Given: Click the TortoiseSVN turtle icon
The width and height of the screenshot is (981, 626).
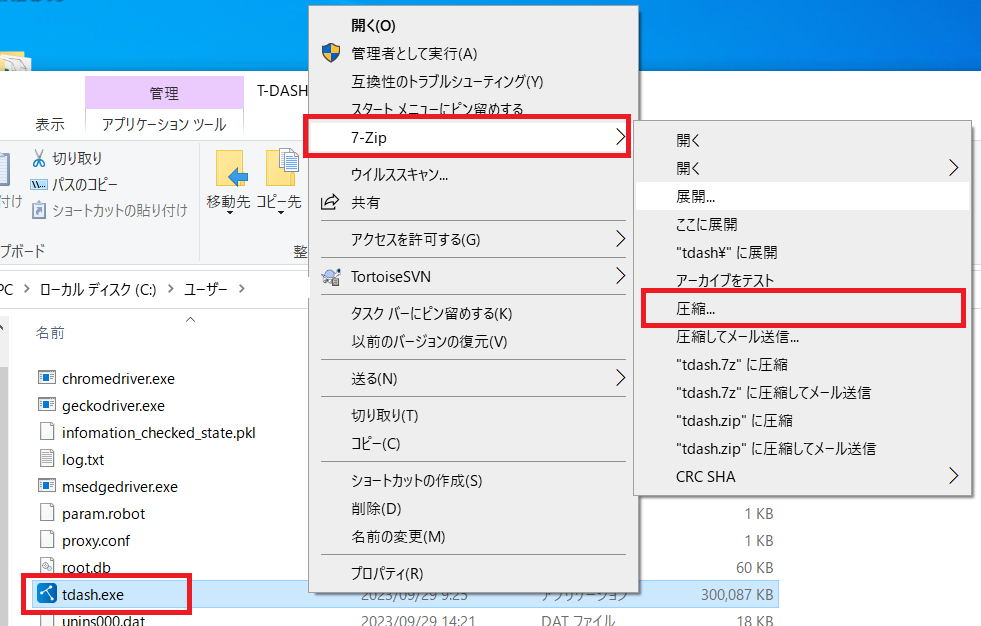Looking at the screenshot, I should [331, 276].
